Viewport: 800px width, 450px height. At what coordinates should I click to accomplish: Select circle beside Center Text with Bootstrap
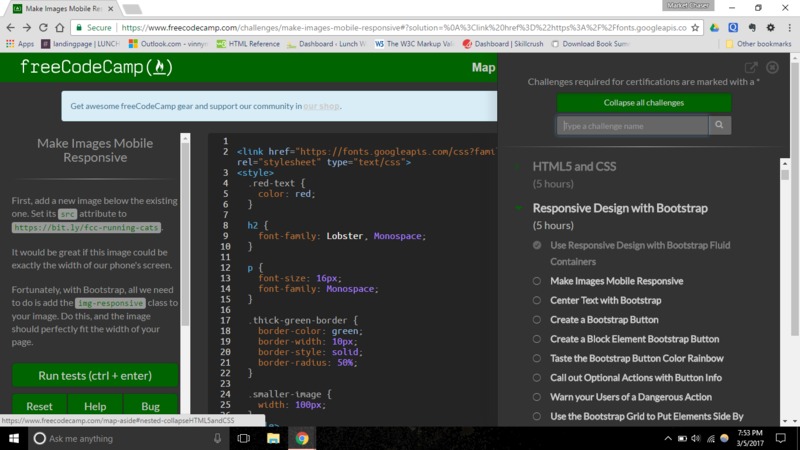[x=537, y=300]
